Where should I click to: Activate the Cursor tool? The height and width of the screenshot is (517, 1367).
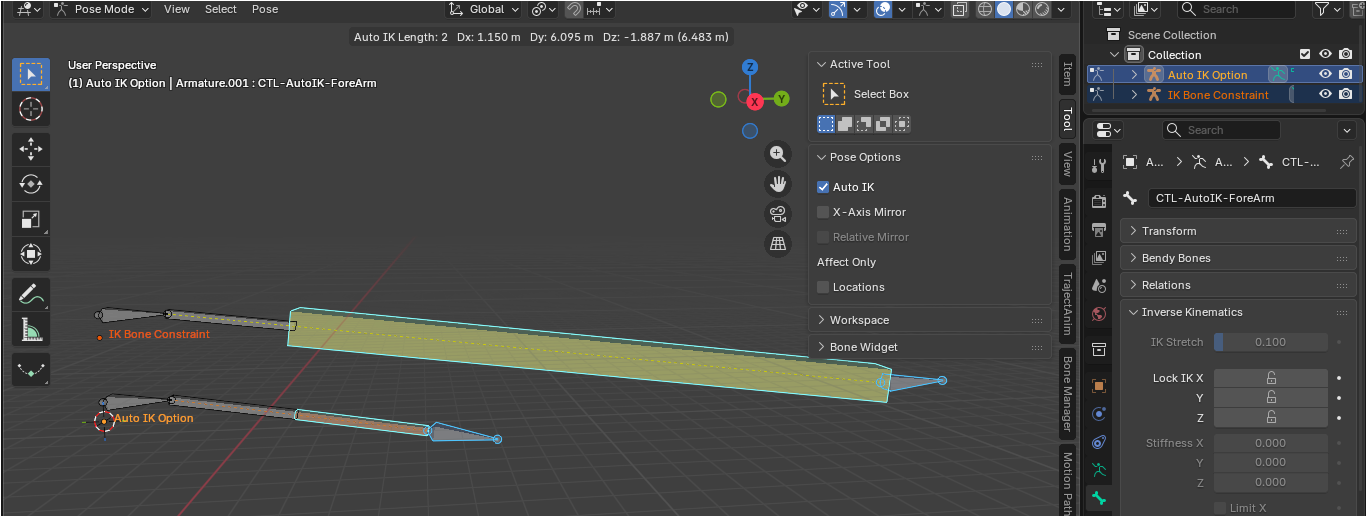[31, 109]
